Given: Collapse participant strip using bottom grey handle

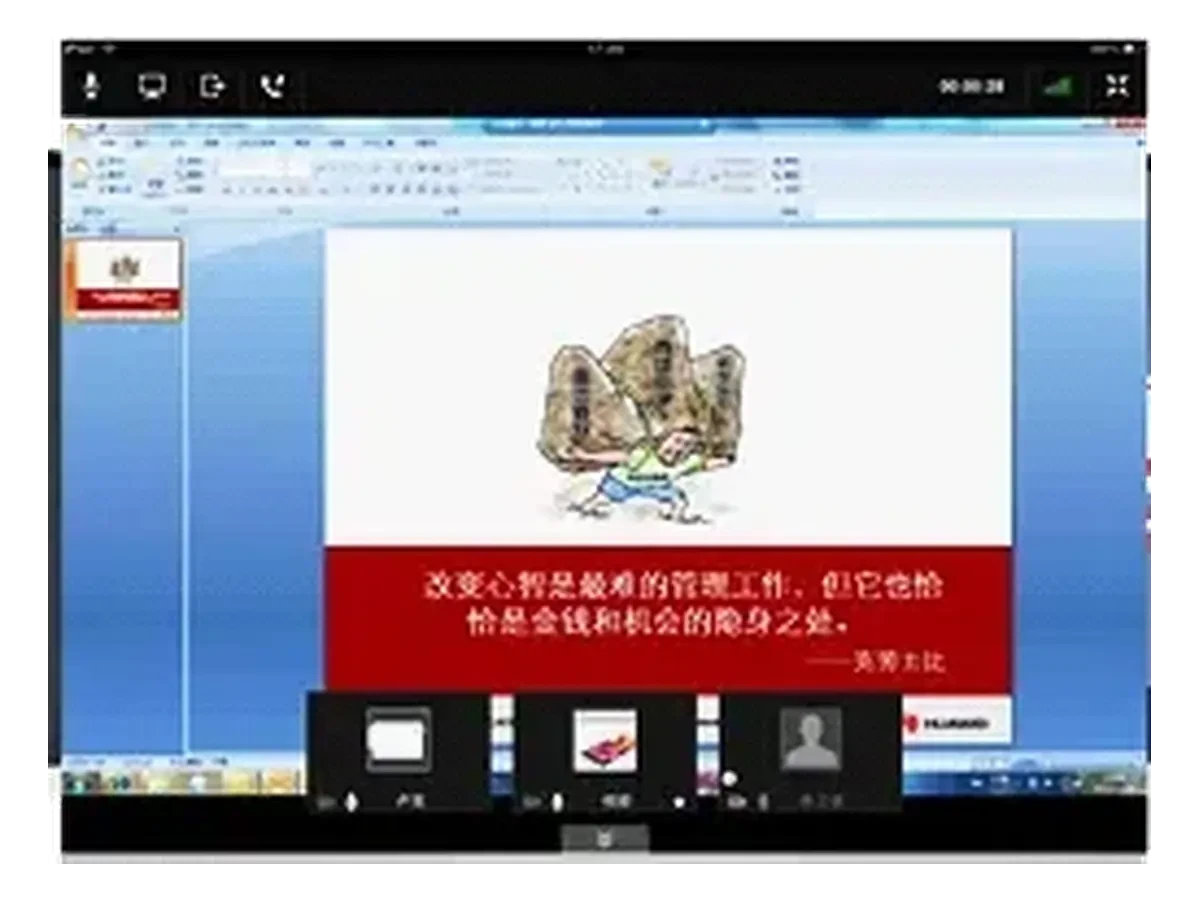Looking at the screenshot, I should coord(605,839).
